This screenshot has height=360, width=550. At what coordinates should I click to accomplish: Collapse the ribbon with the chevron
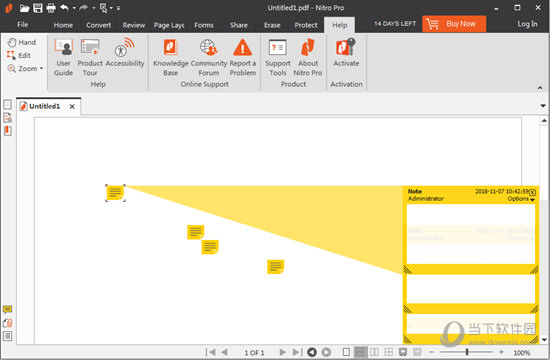[540, 87]
